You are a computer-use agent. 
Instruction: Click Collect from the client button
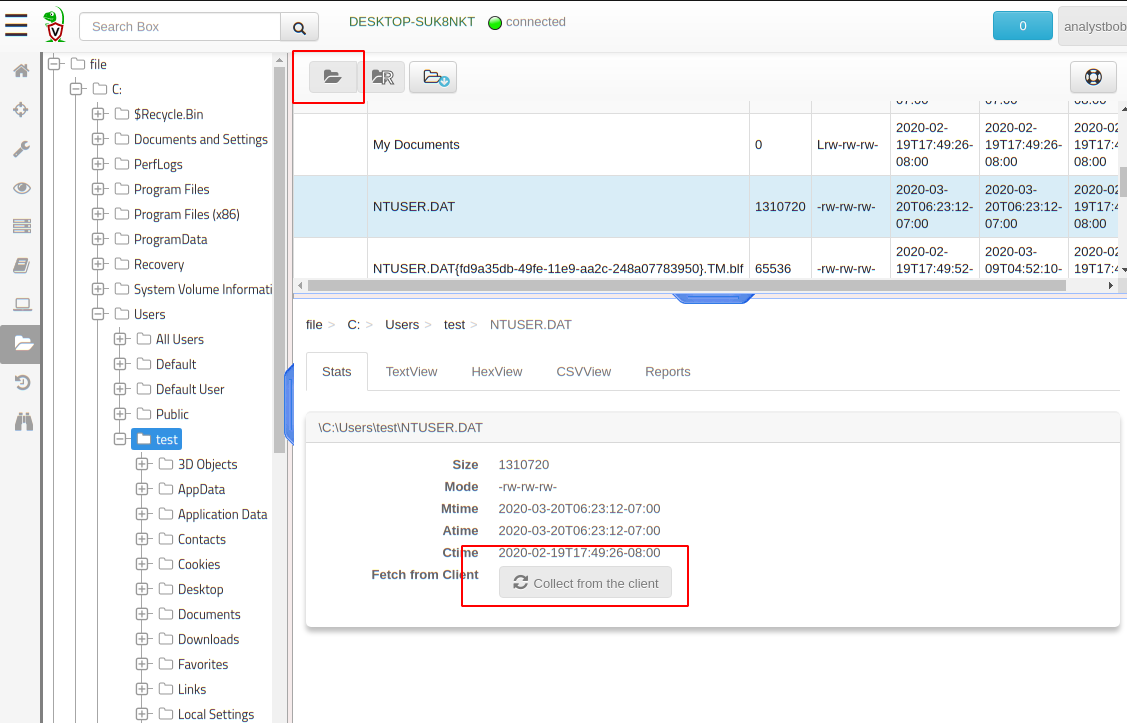point(586,583)
